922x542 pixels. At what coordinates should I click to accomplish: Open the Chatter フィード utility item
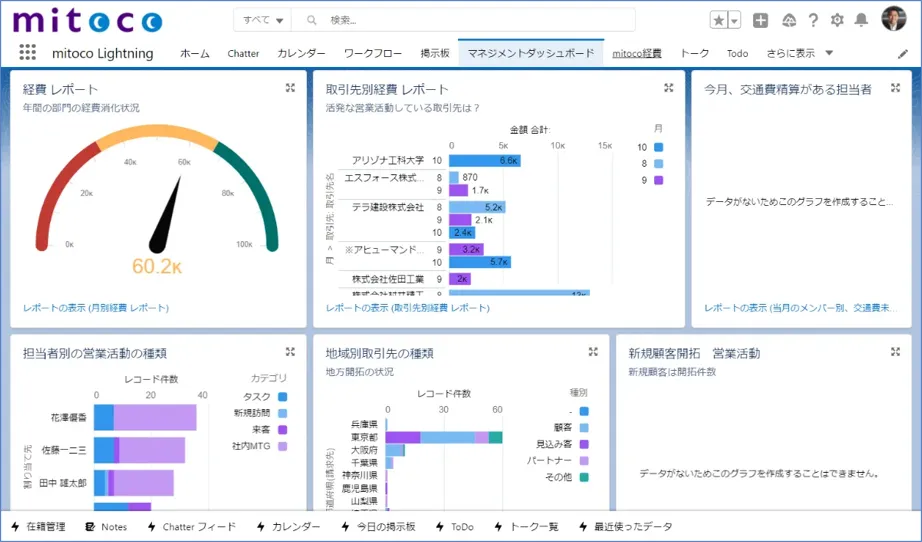[x=191, y=527]
